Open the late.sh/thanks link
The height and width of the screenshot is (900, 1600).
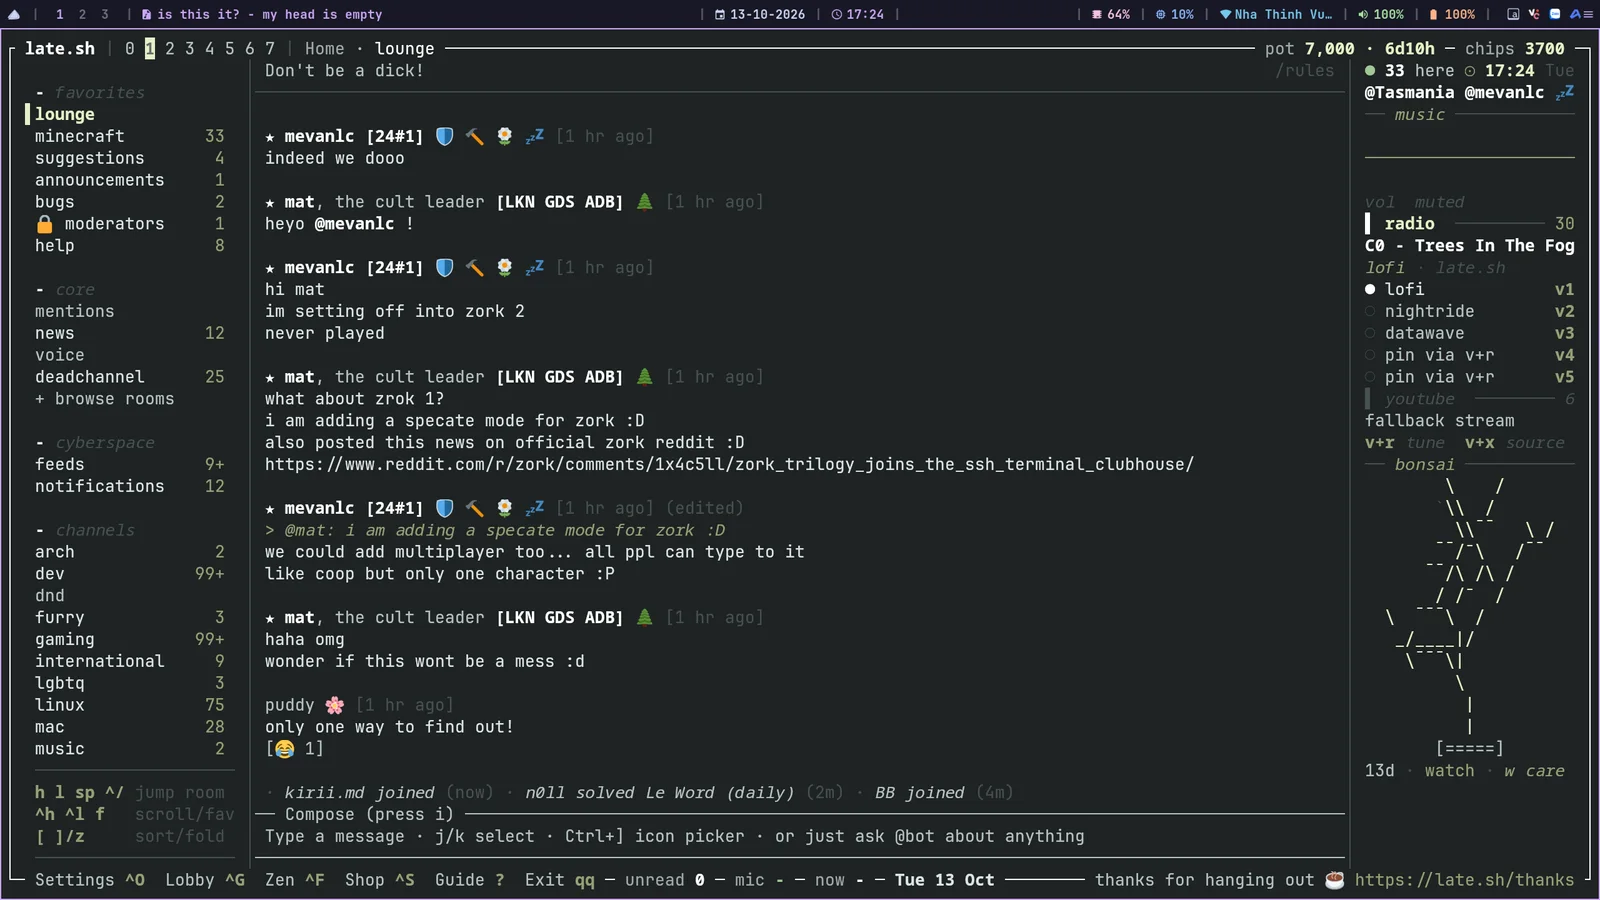coord(1464,880)
